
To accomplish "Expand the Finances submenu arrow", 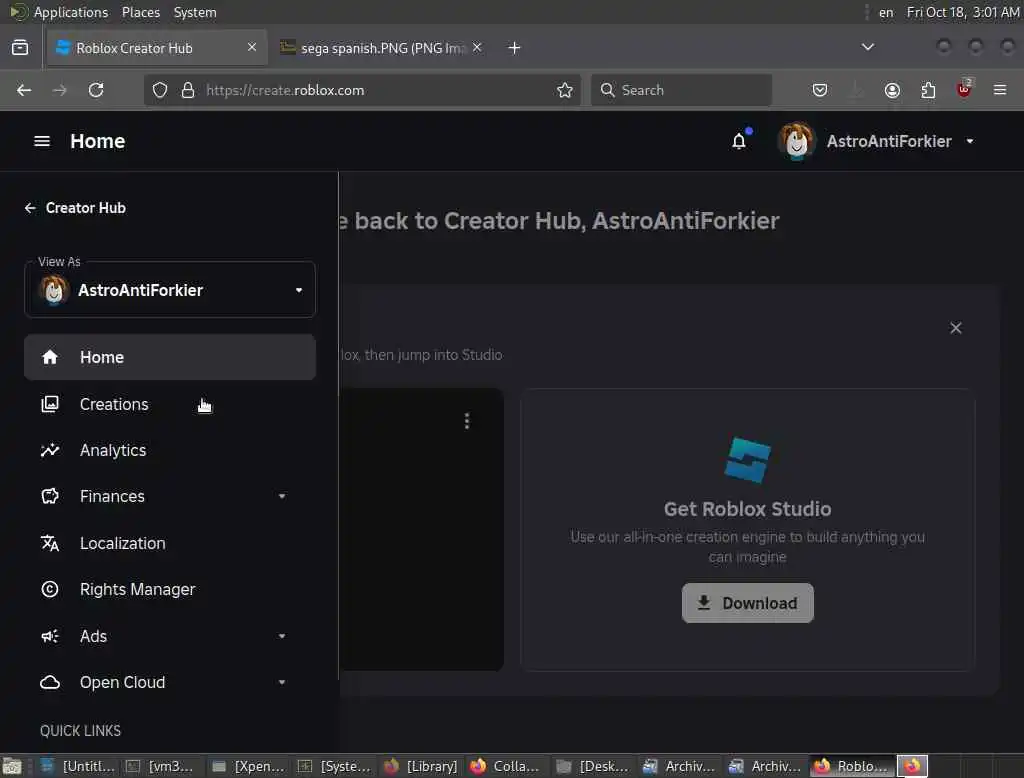I will point(282,496).
